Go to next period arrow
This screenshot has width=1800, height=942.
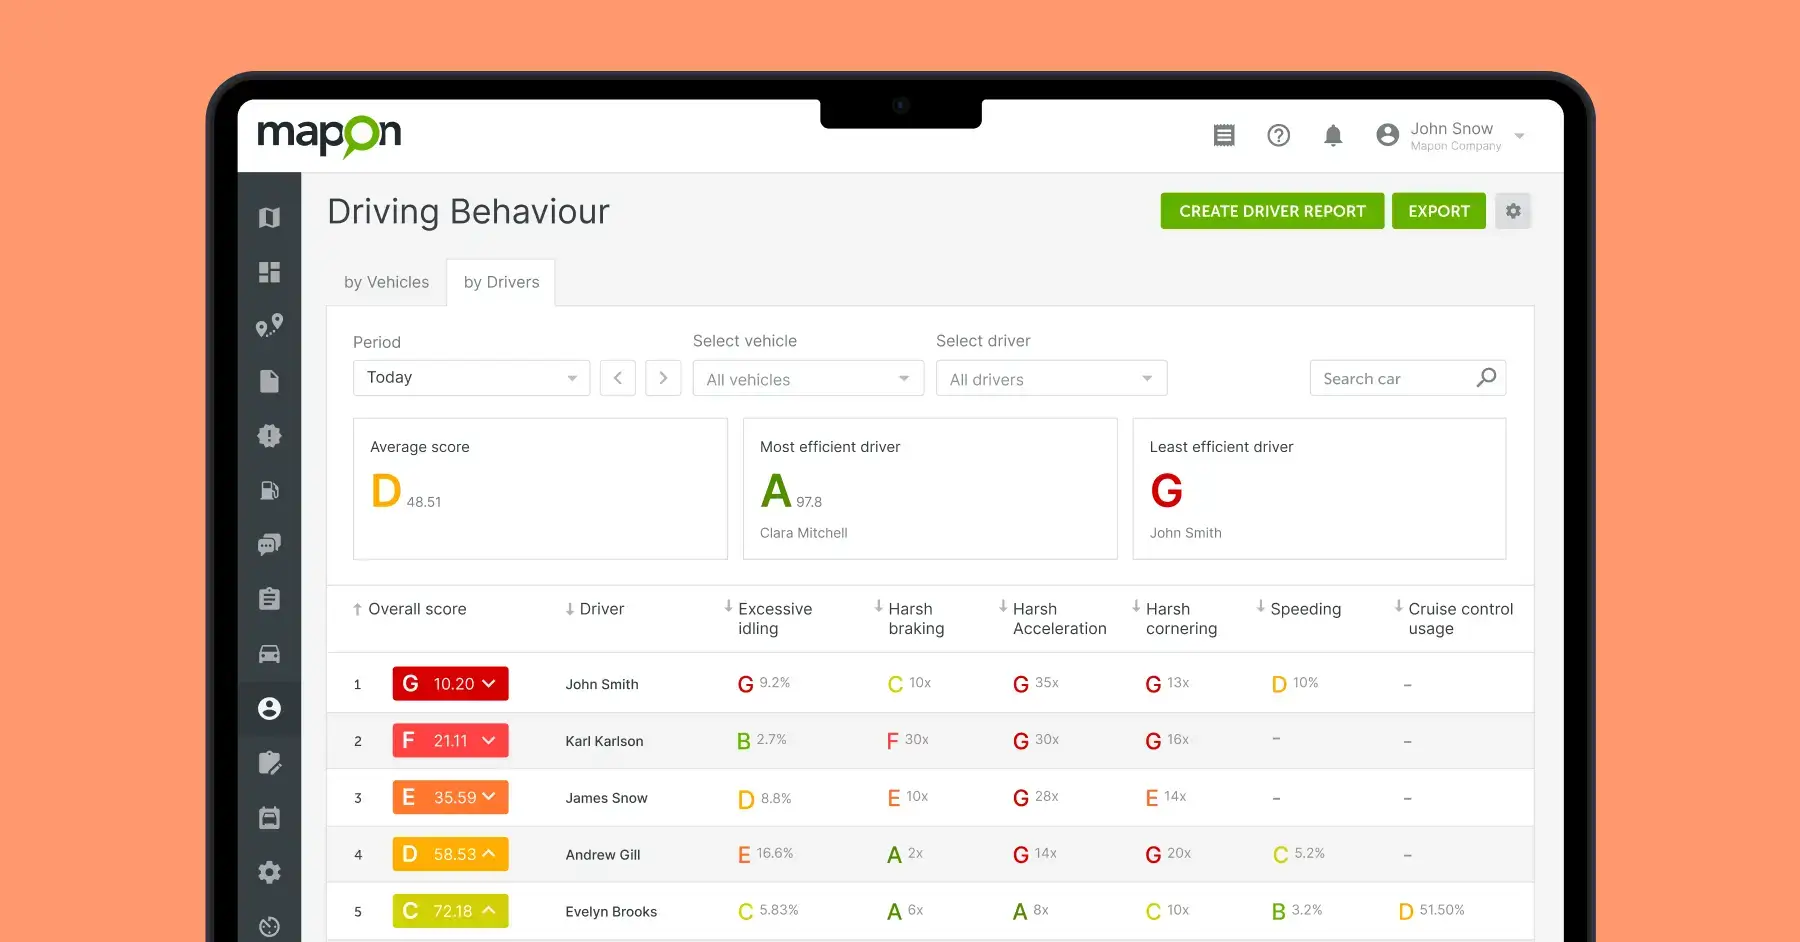[x=663, y=378]
